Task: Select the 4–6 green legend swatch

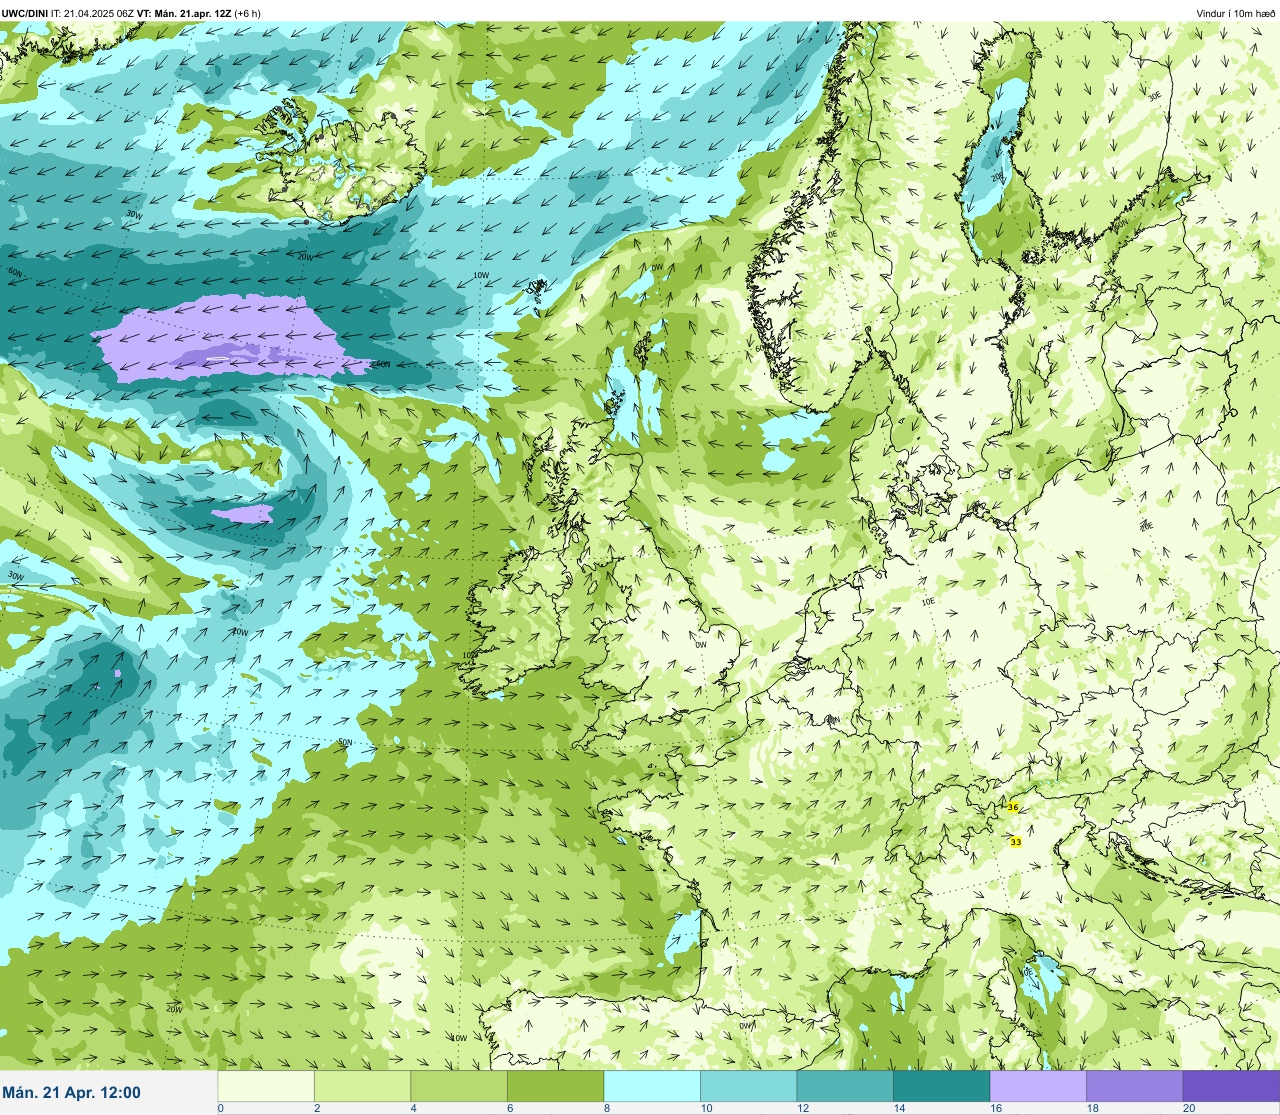Action: pos(459,1086)
